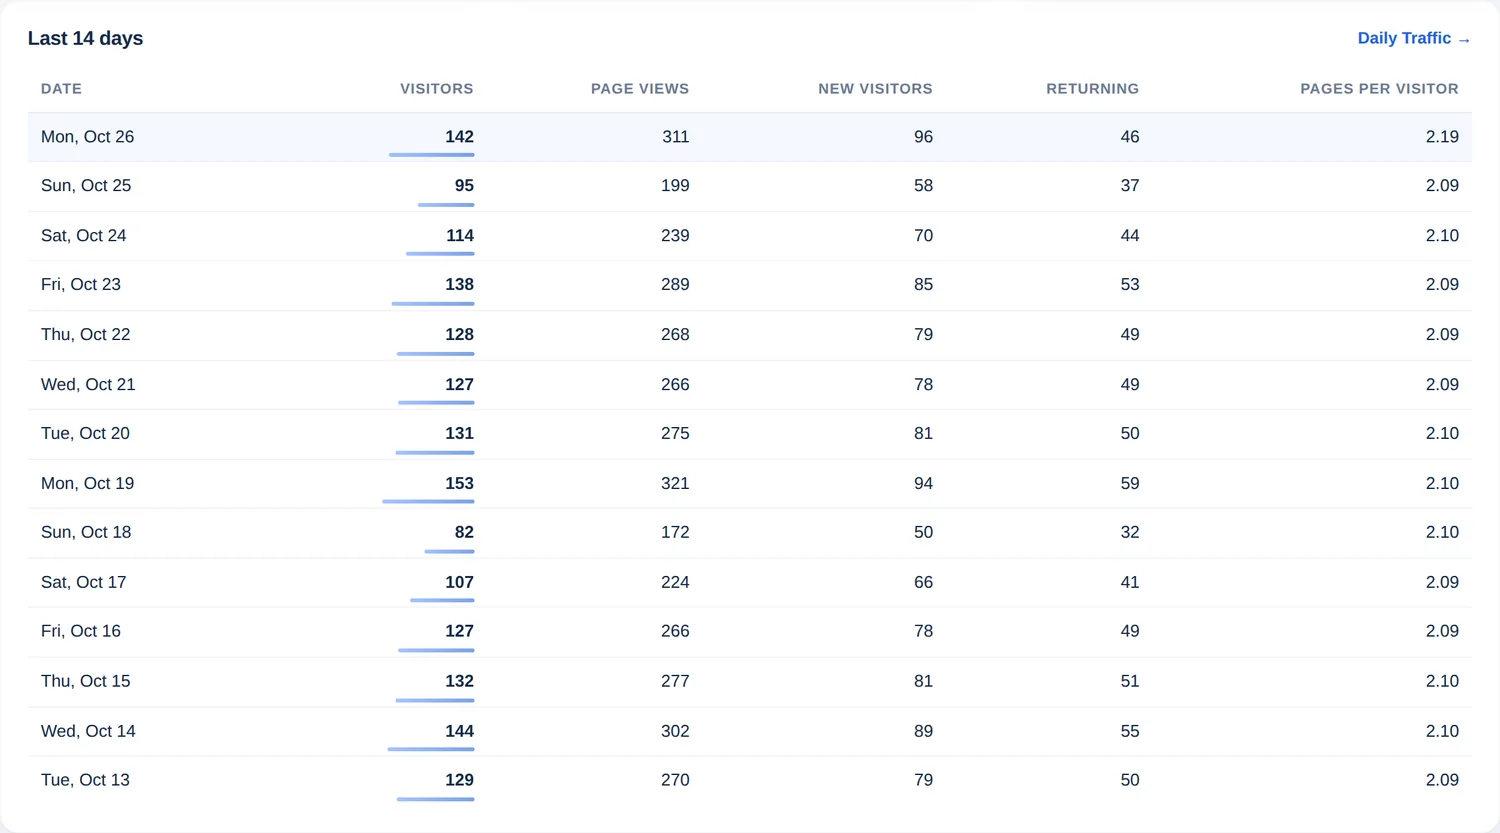Select the "Tue, Oct 20" date cell
Image resolution: width=1500 pixels, height=833 pixels.
[x=85, y=434]
